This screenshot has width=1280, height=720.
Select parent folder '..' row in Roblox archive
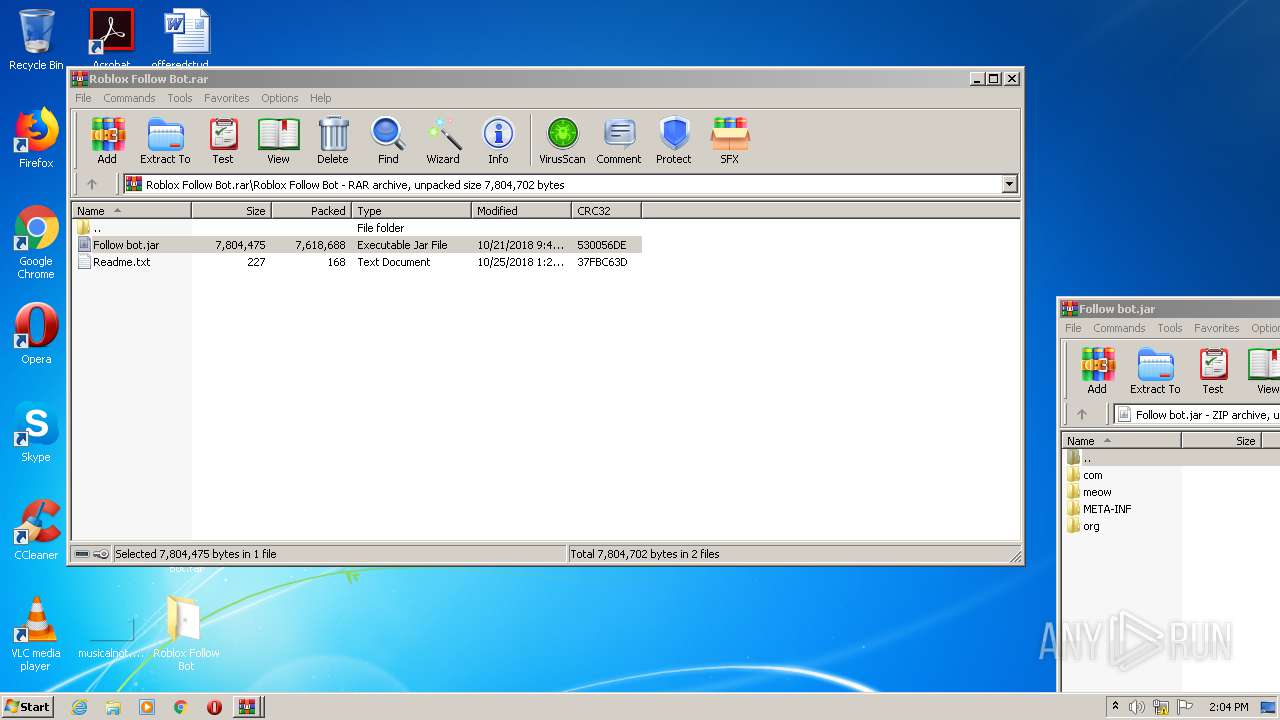(x=357, y=228)
